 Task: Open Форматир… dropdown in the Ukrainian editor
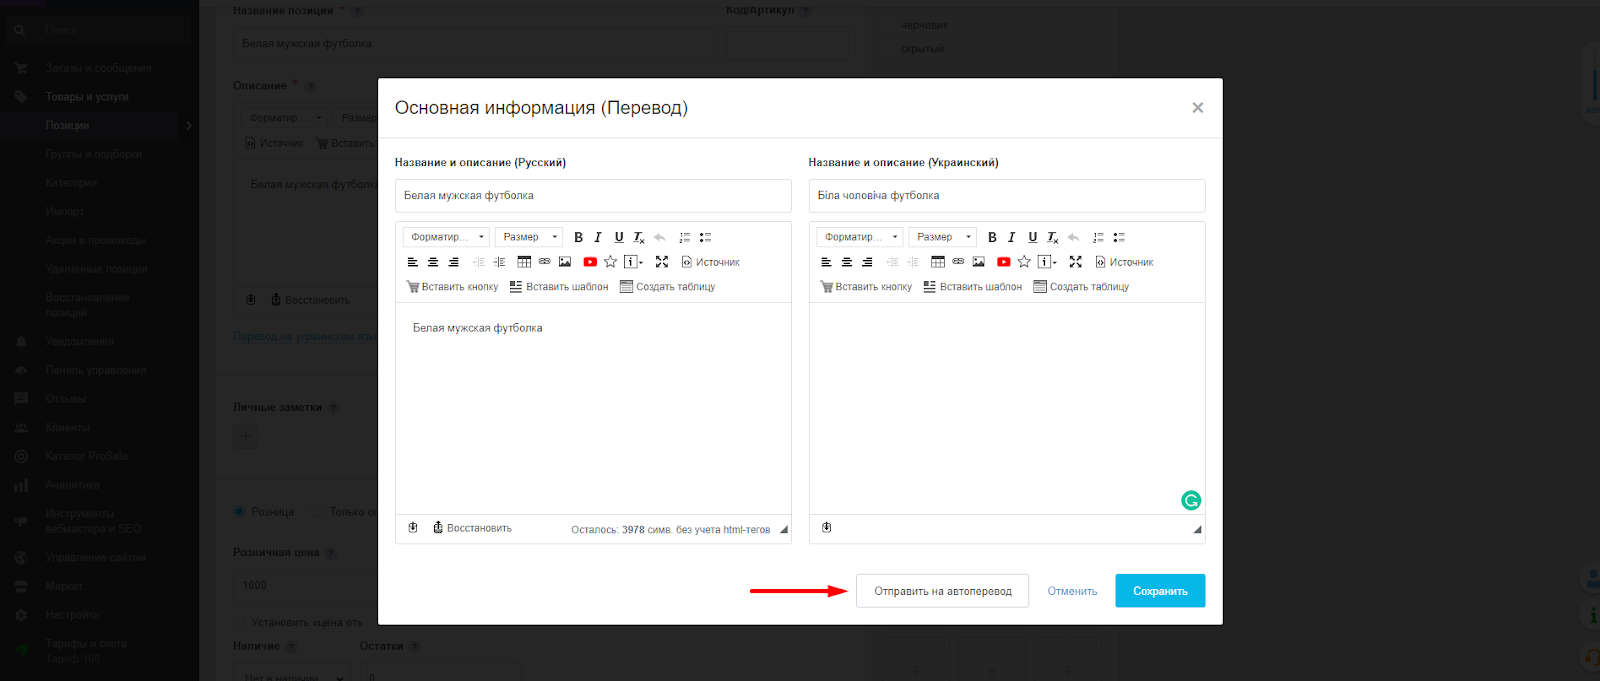click(x=860, y=237)
